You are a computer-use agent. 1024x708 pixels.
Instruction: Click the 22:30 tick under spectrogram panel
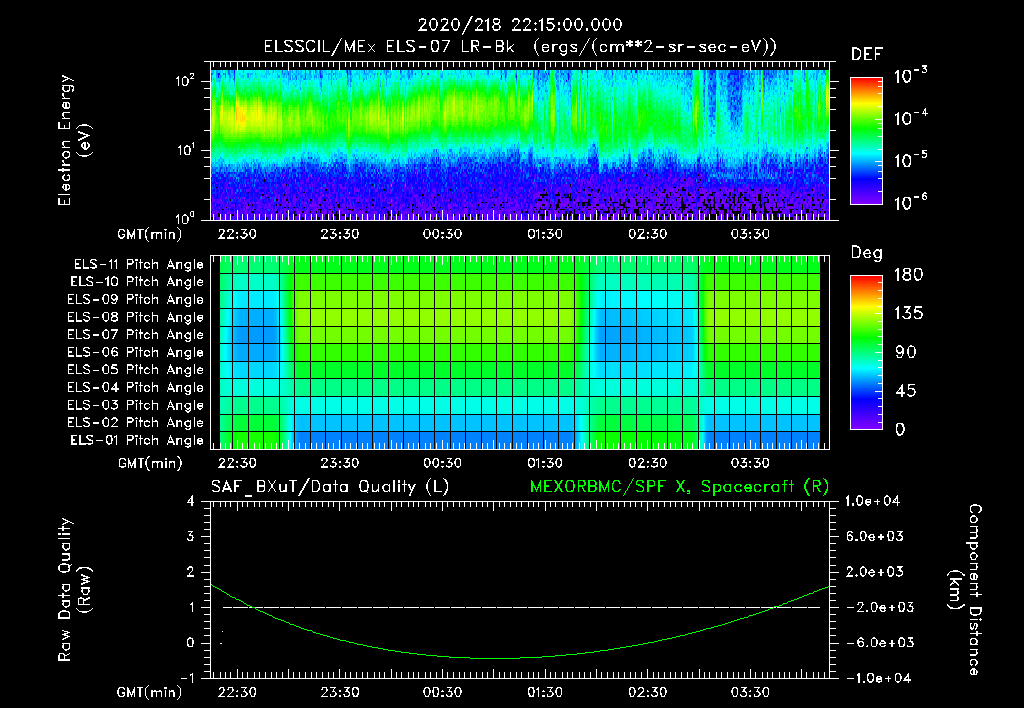[x=236, y=234]
